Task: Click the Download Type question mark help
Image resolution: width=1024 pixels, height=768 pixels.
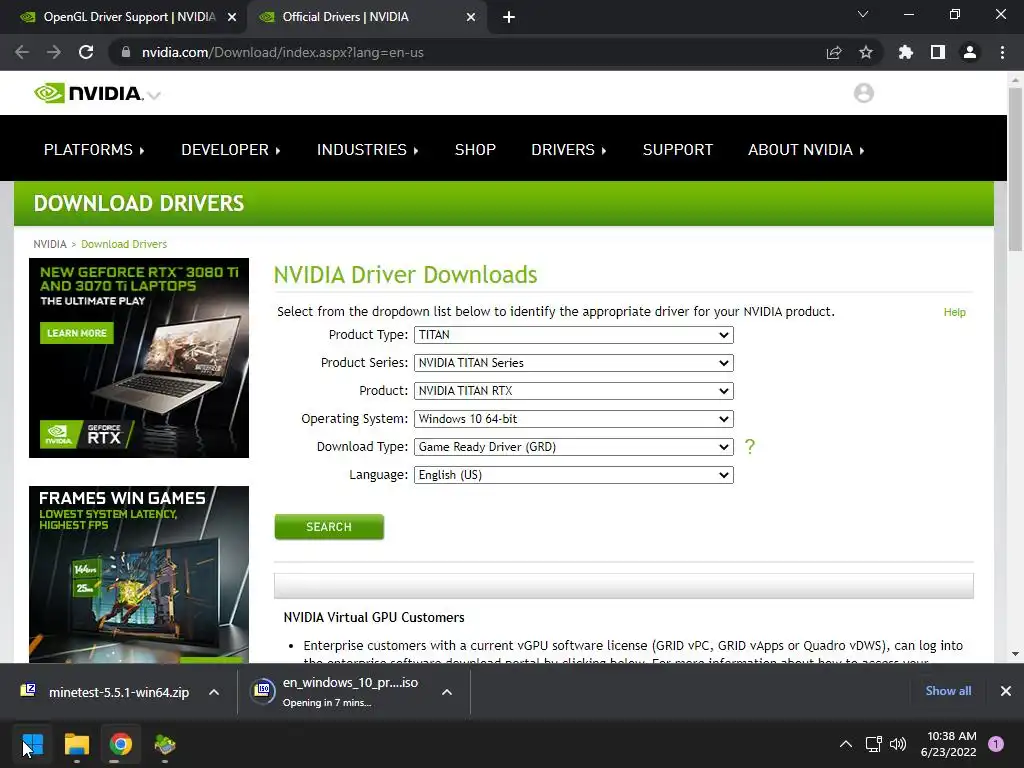Action: click(x=750, y=447)
